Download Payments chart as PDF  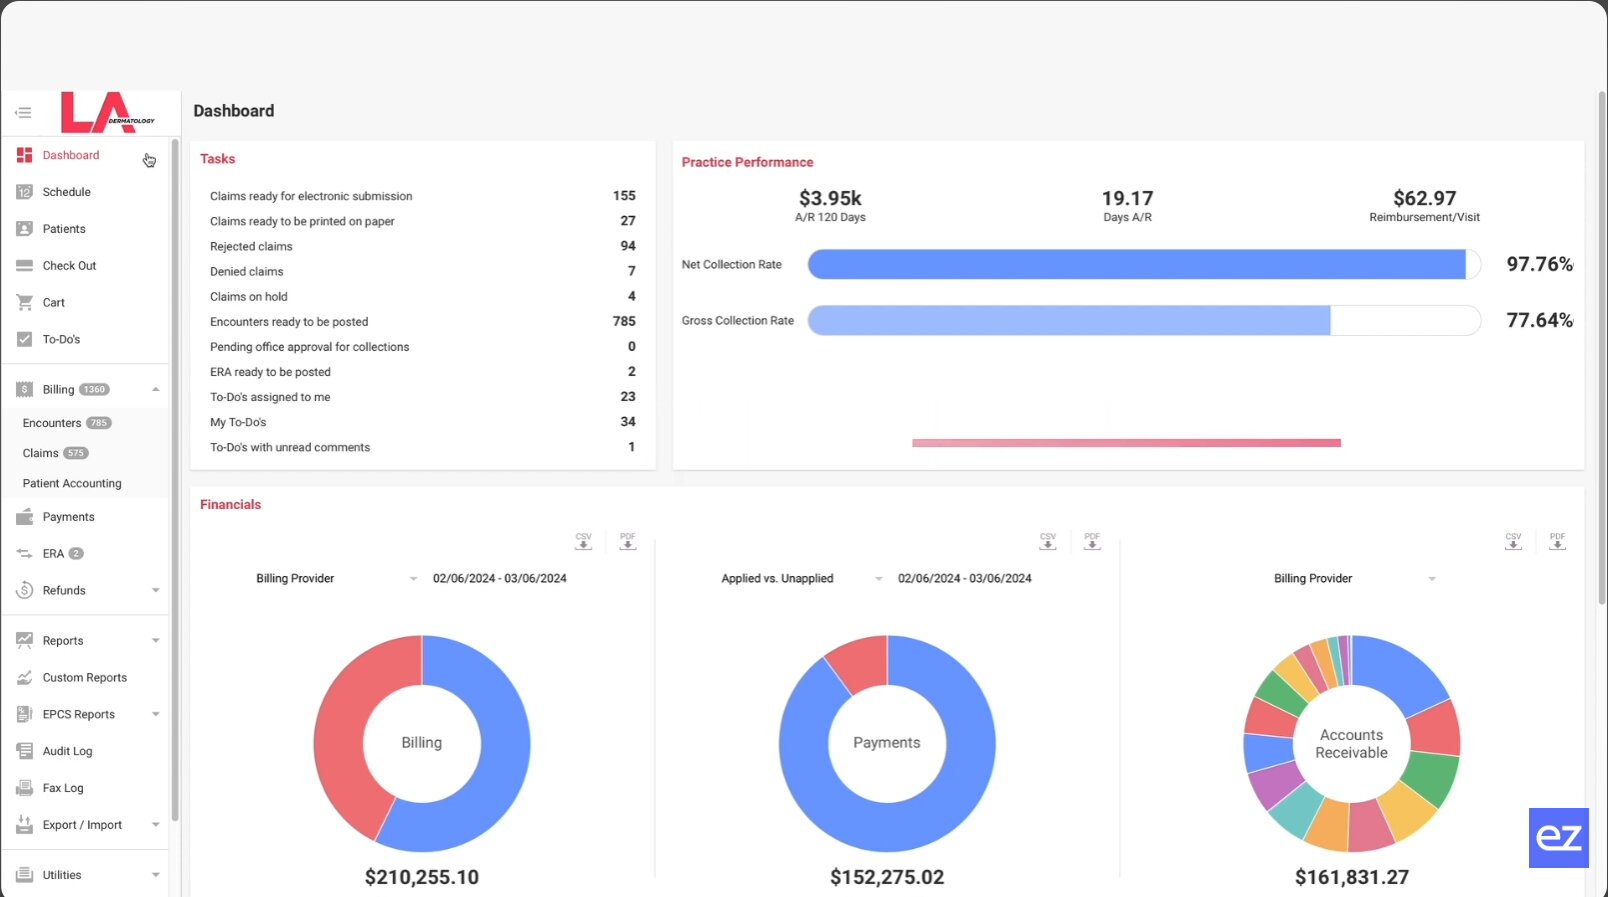tap(1092, 541)
